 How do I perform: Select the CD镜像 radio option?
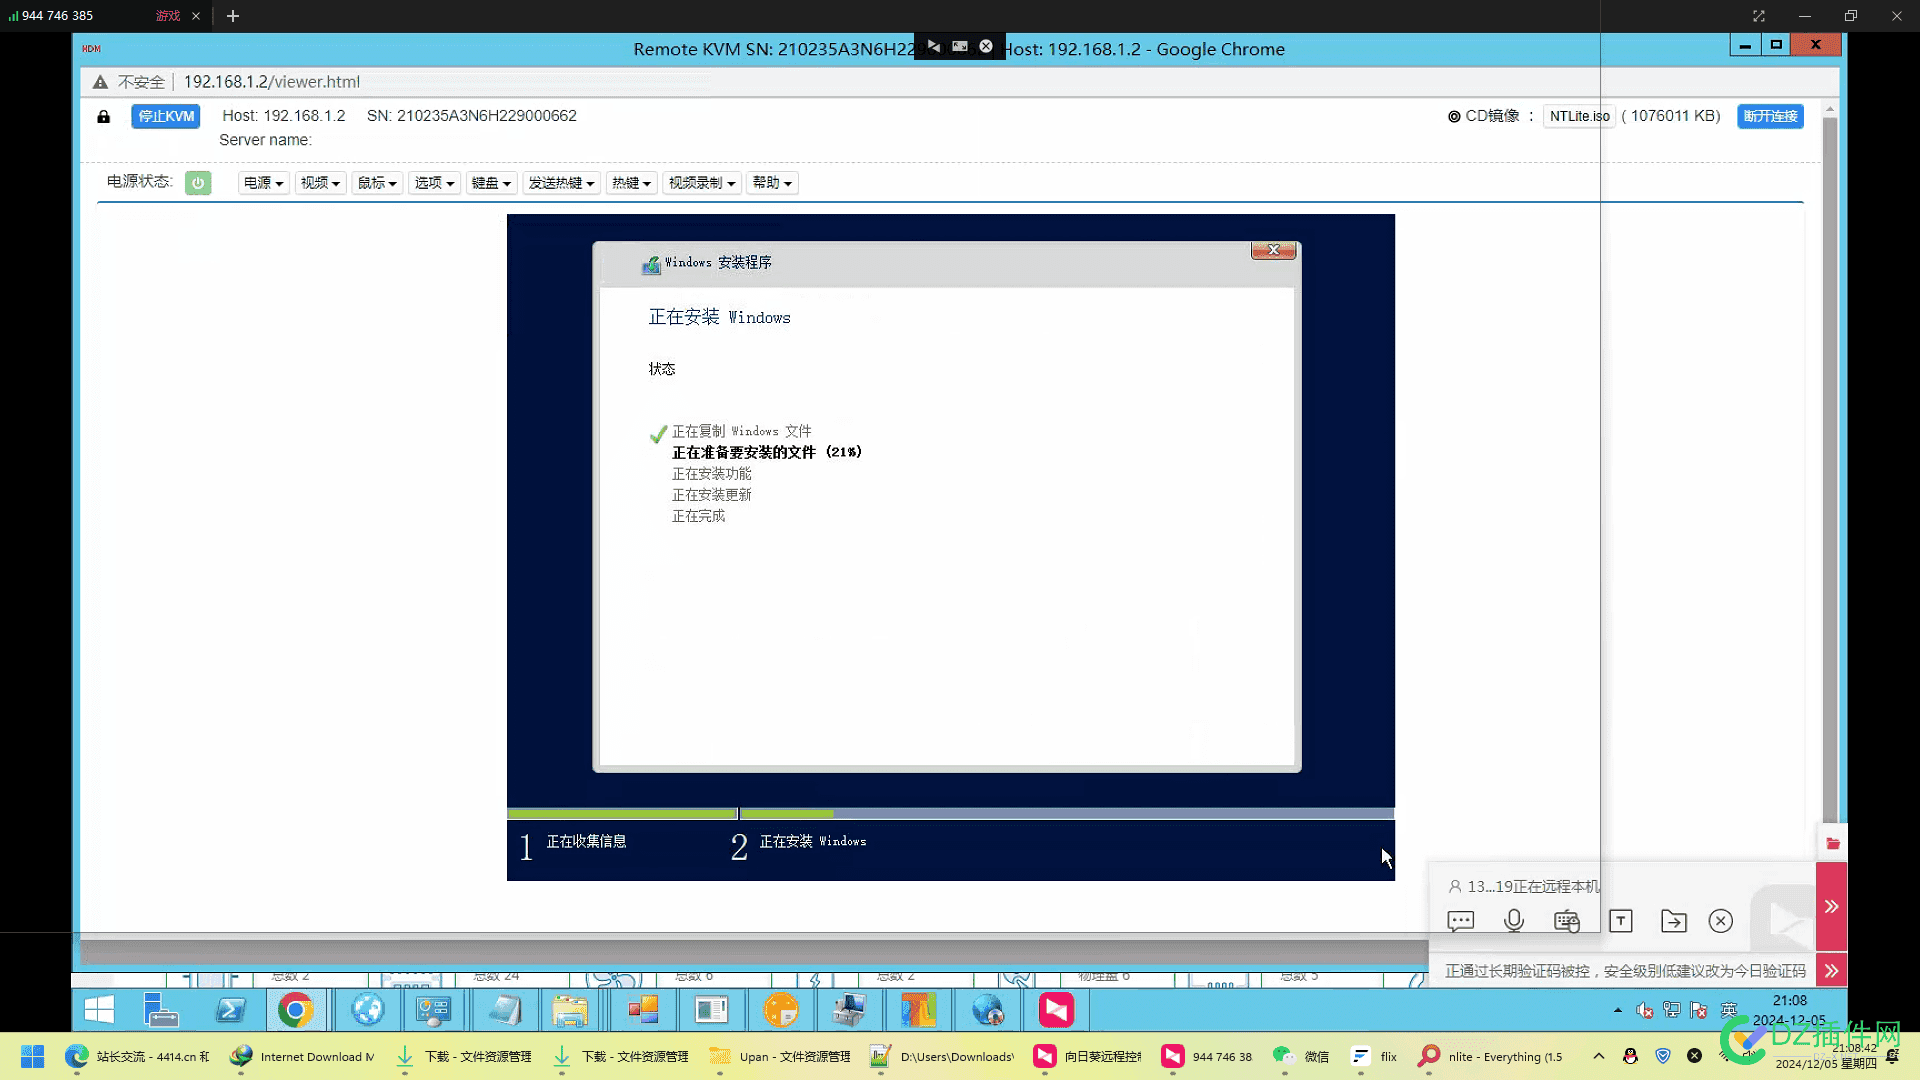[x=1454, y=117]
